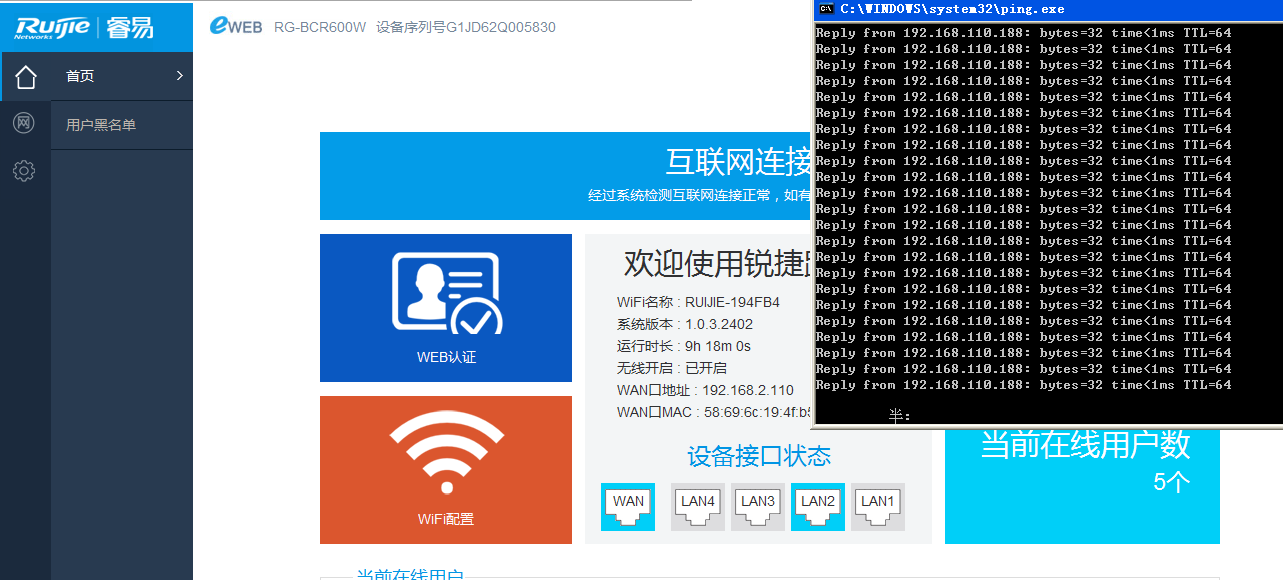Viewport: 1283px width, 580px height.
Task: Select 首页 in the side menu
Action: tap(122, 76)
